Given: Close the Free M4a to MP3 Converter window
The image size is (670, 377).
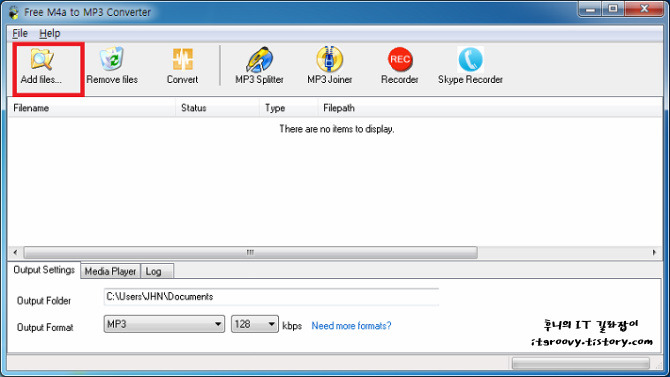Looking at the screenshot, I should [644, 9].
